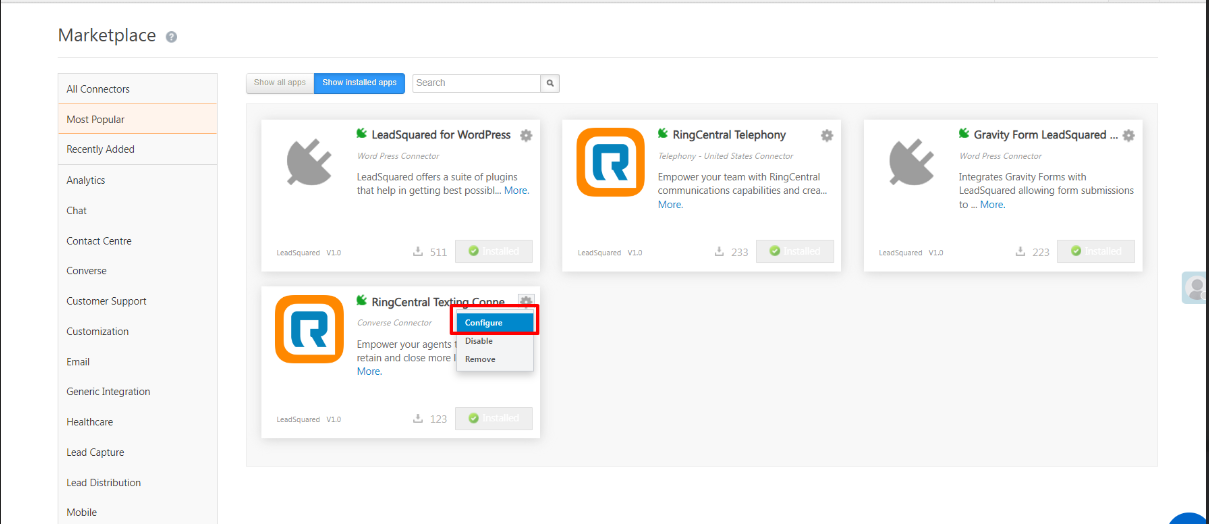1209x524 pixels.
Task: Click Installed button on Gravity Form card
Action: [1096, 251]
